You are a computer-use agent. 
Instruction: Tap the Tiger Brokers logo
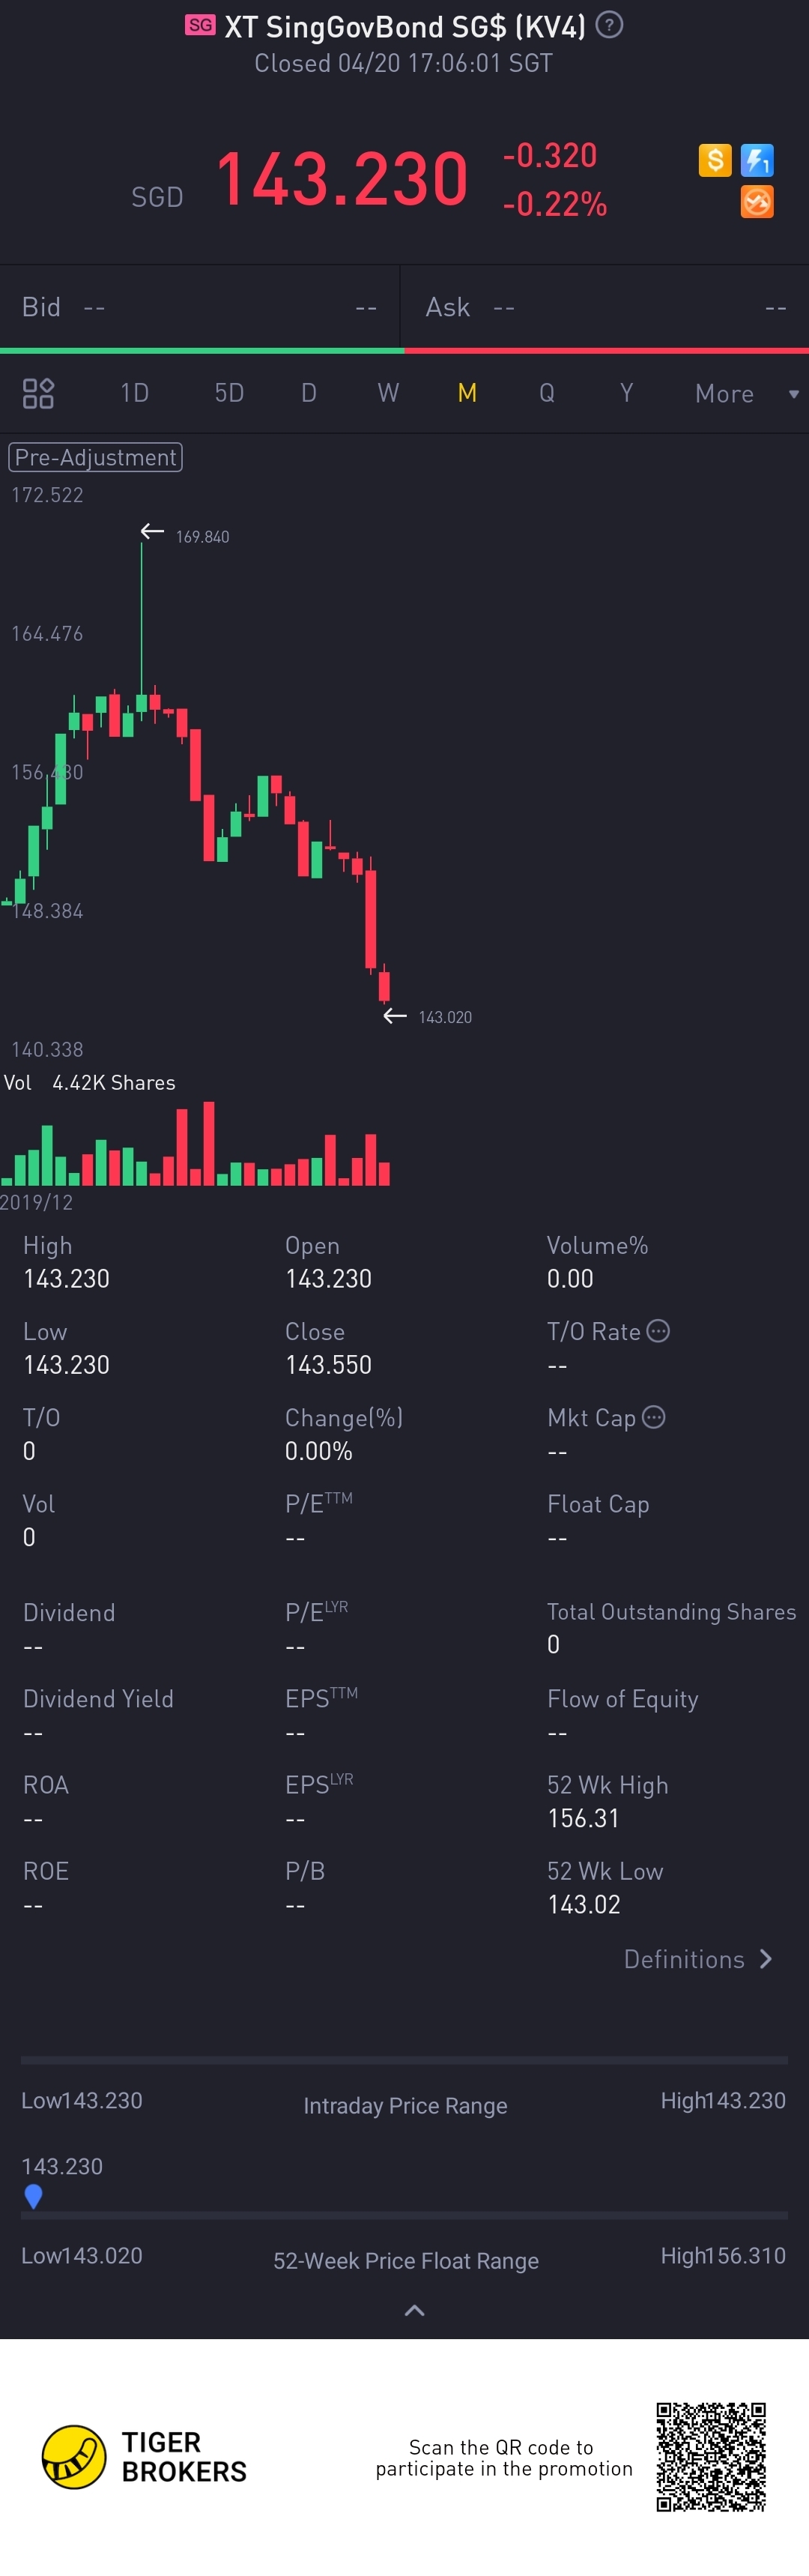point(74,2456)
